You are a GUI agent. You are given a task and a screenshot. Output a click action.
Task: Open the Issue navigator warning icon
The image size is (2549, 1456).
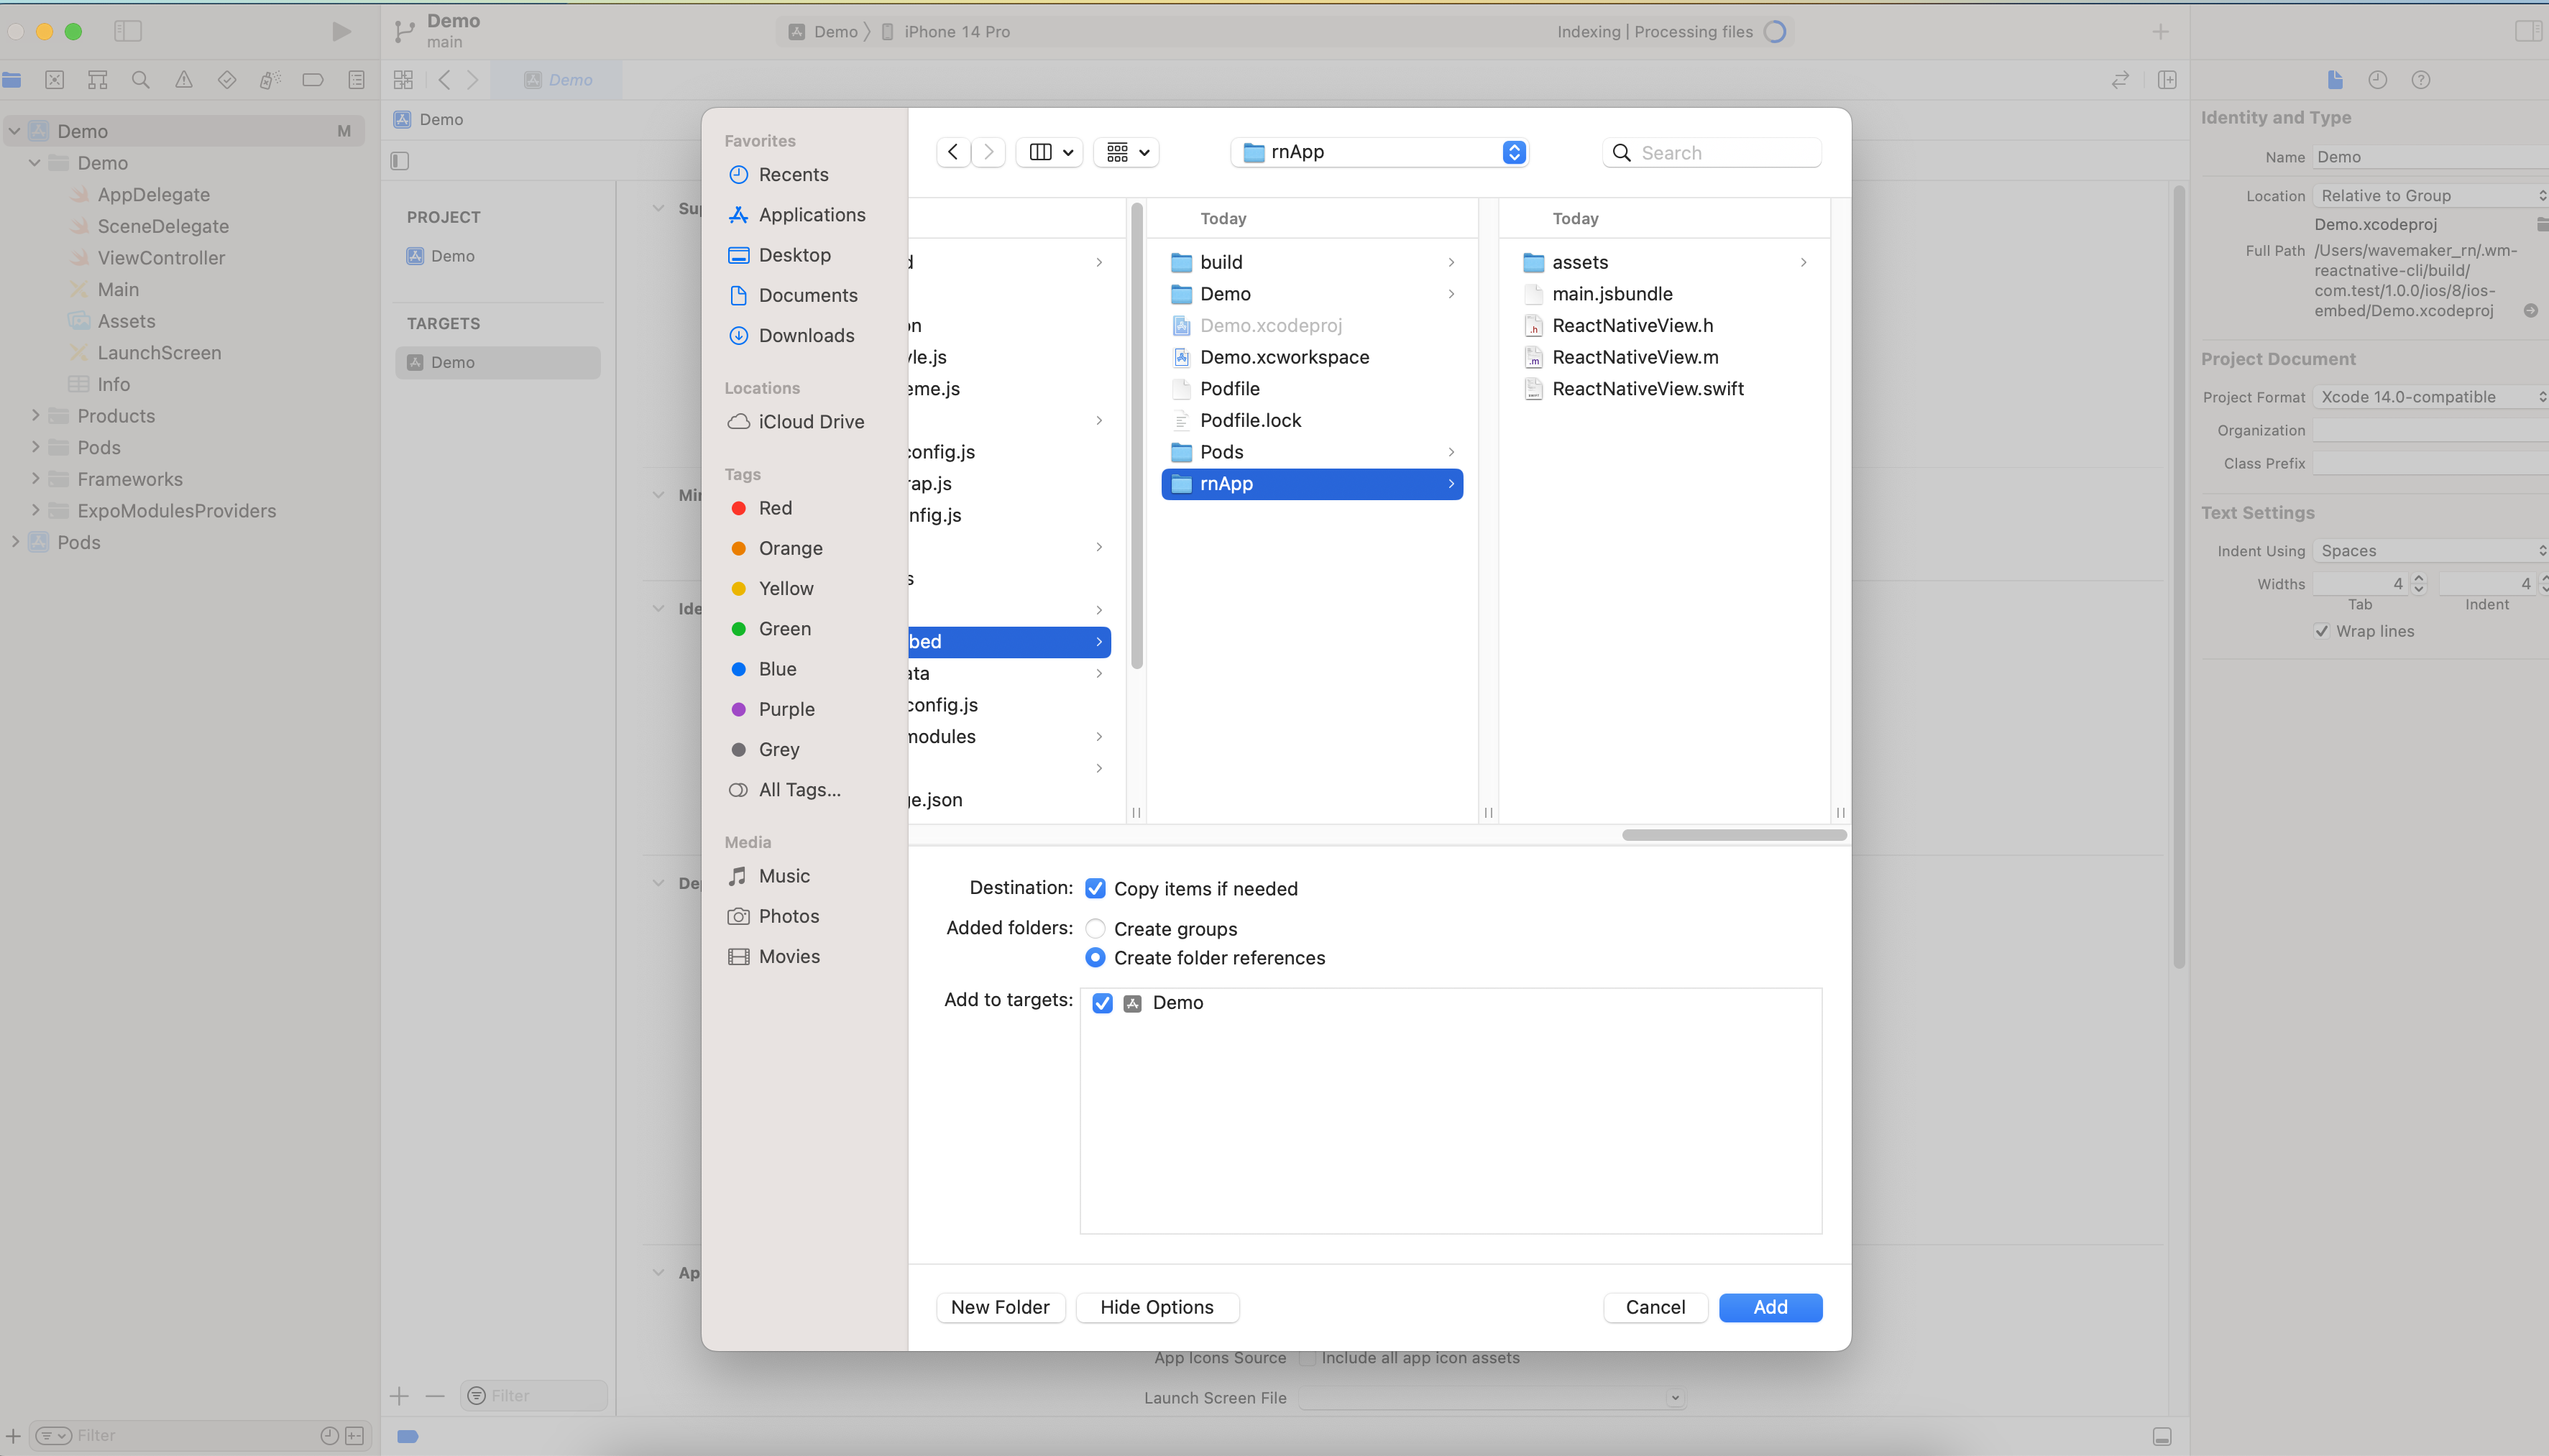click(x=184, y=80)
